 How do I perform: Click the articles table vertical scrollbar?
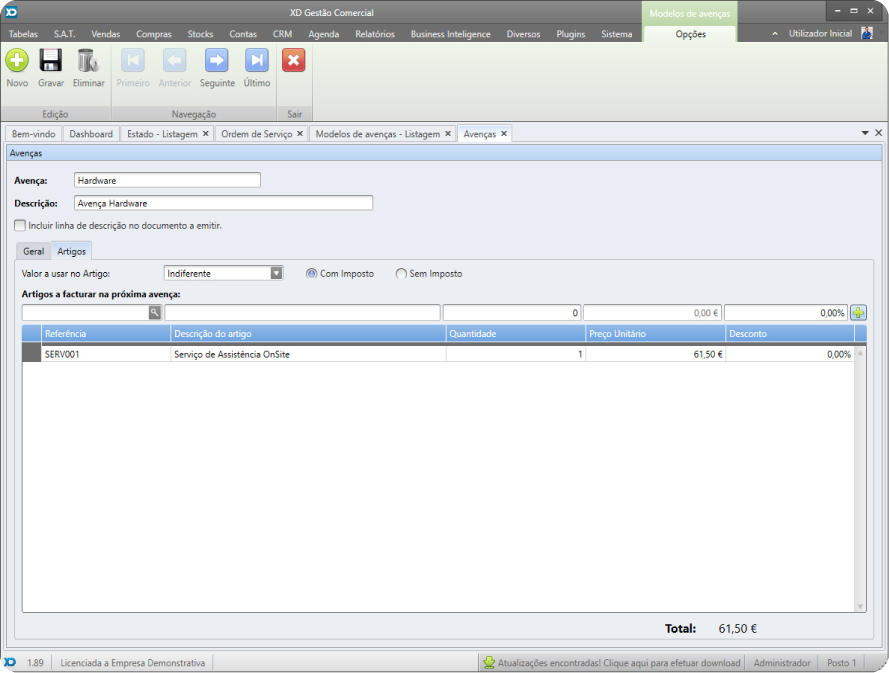(860, 478)
